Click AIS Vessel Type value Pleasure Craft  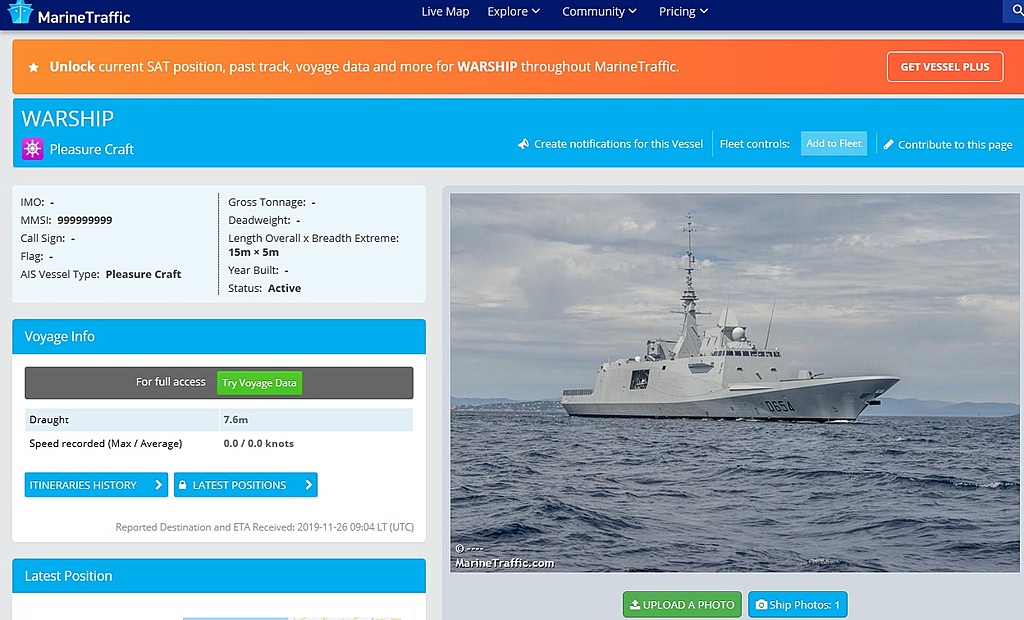point(144,274)
